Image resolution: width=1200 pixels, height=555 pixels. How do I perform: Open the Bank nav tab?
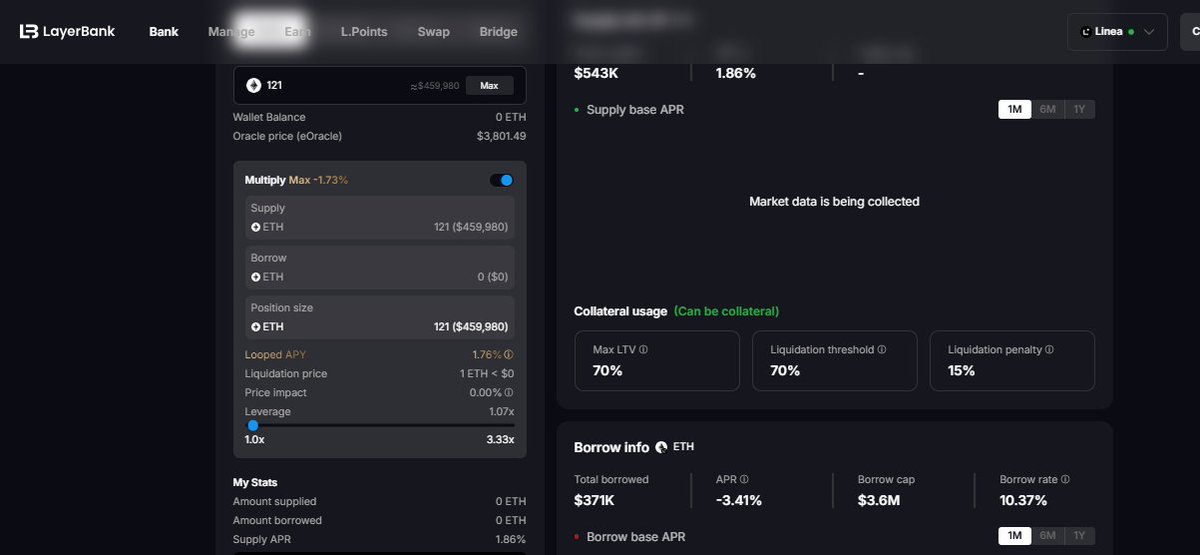[x=164, y=32]
